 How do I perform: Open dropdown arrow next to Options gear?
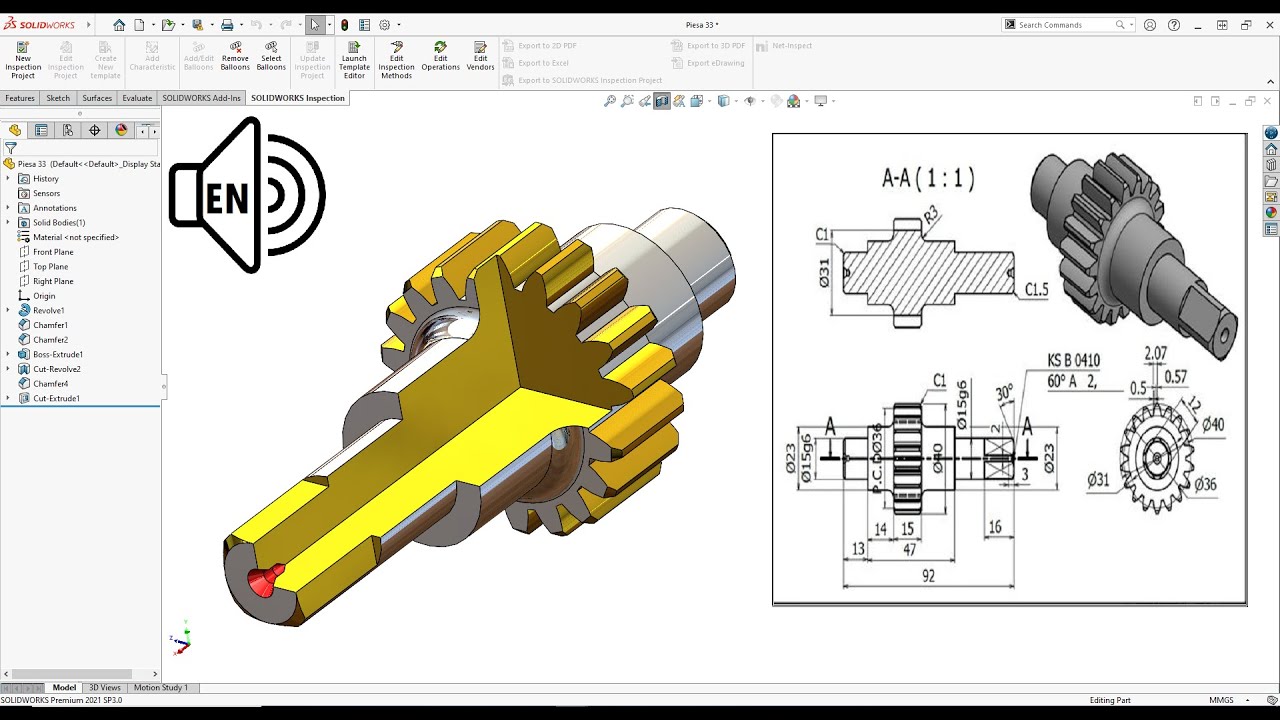tap(399, 25)
